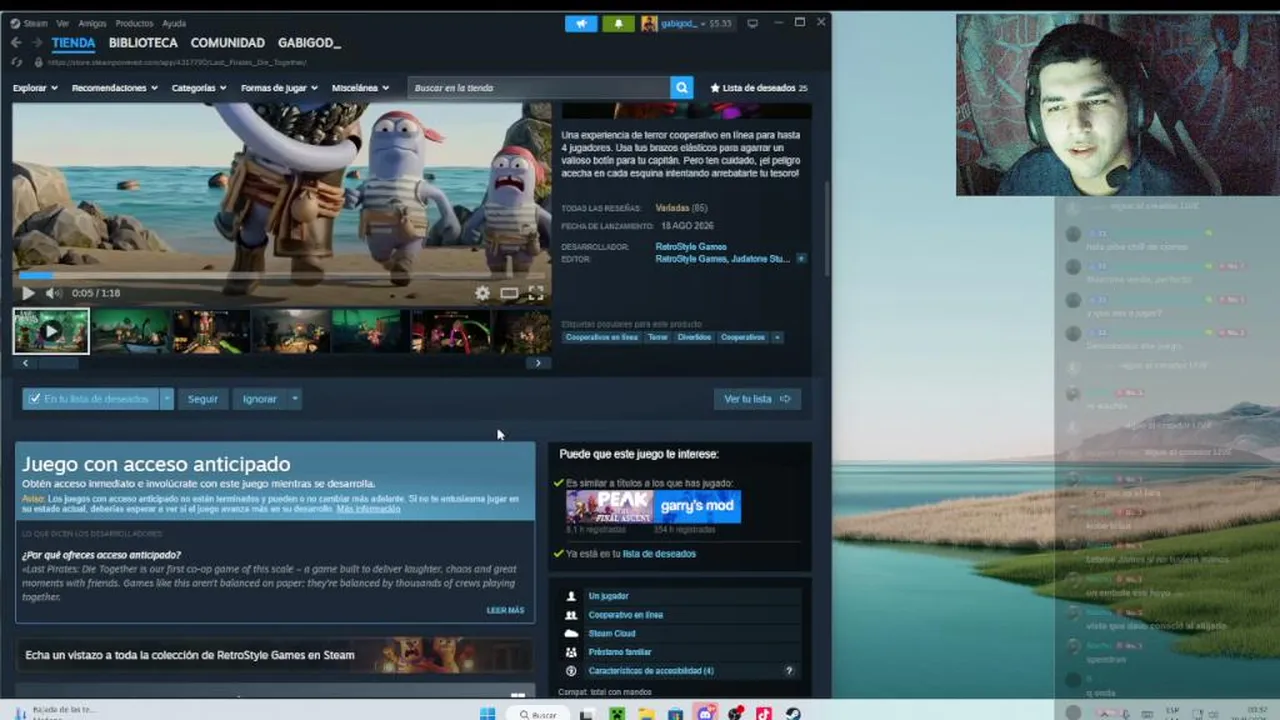Image resolution: width=1280 pixels, height=720 pixels.
Task: Open the 'Más información' link
Action: [x=368, y=509]
